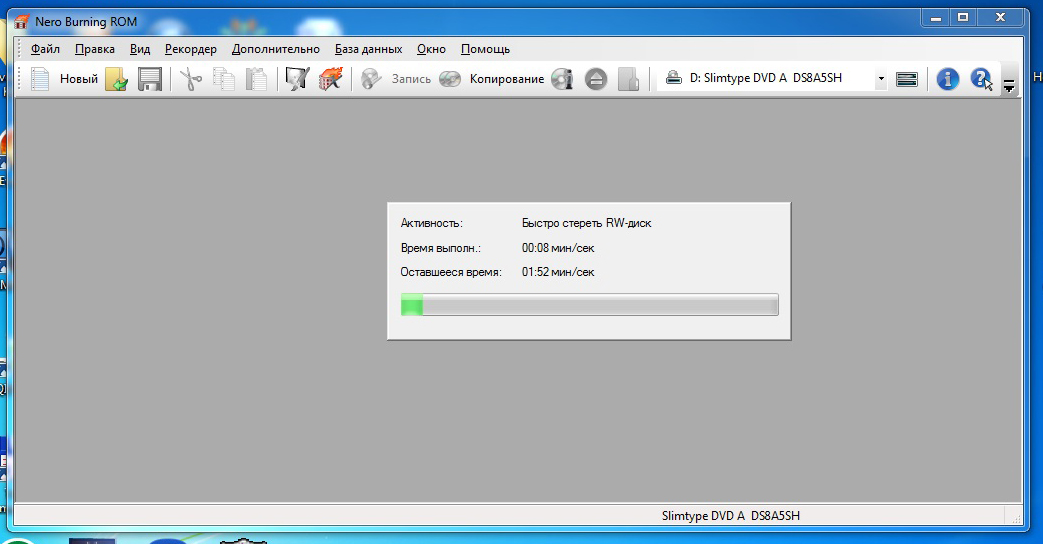Select D: Slimtype DVD A recorder field
The height and width of the screenshot is (544, 1043).
click(x=772, y=78)
